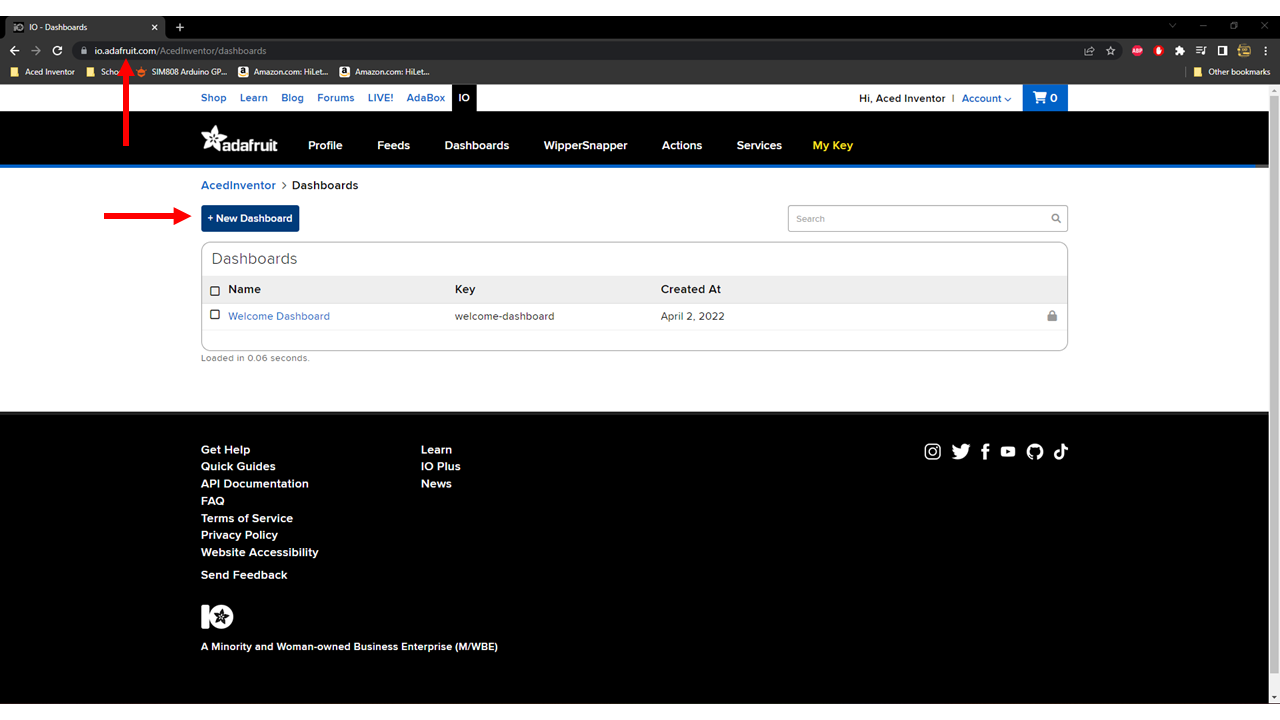Click the Adafruit IO star logo in footer
This screenshot has width=1280, height=720.
pos(217,616)
